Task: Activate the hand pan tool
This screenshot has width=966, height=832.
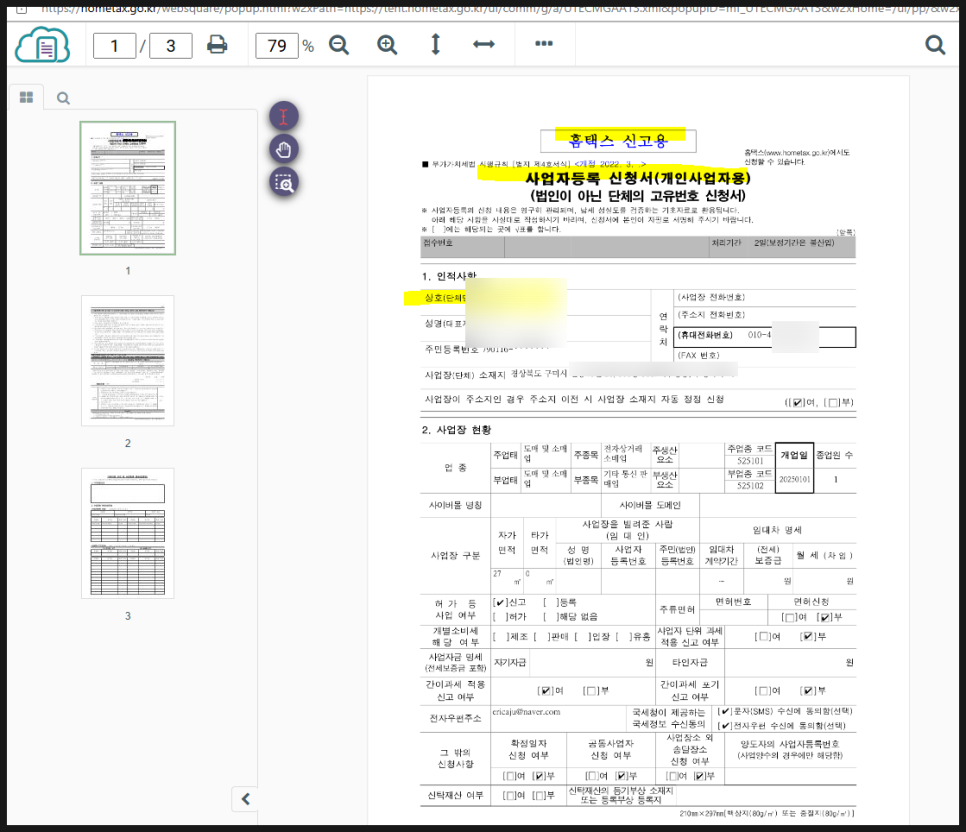Action: point(285,149)
